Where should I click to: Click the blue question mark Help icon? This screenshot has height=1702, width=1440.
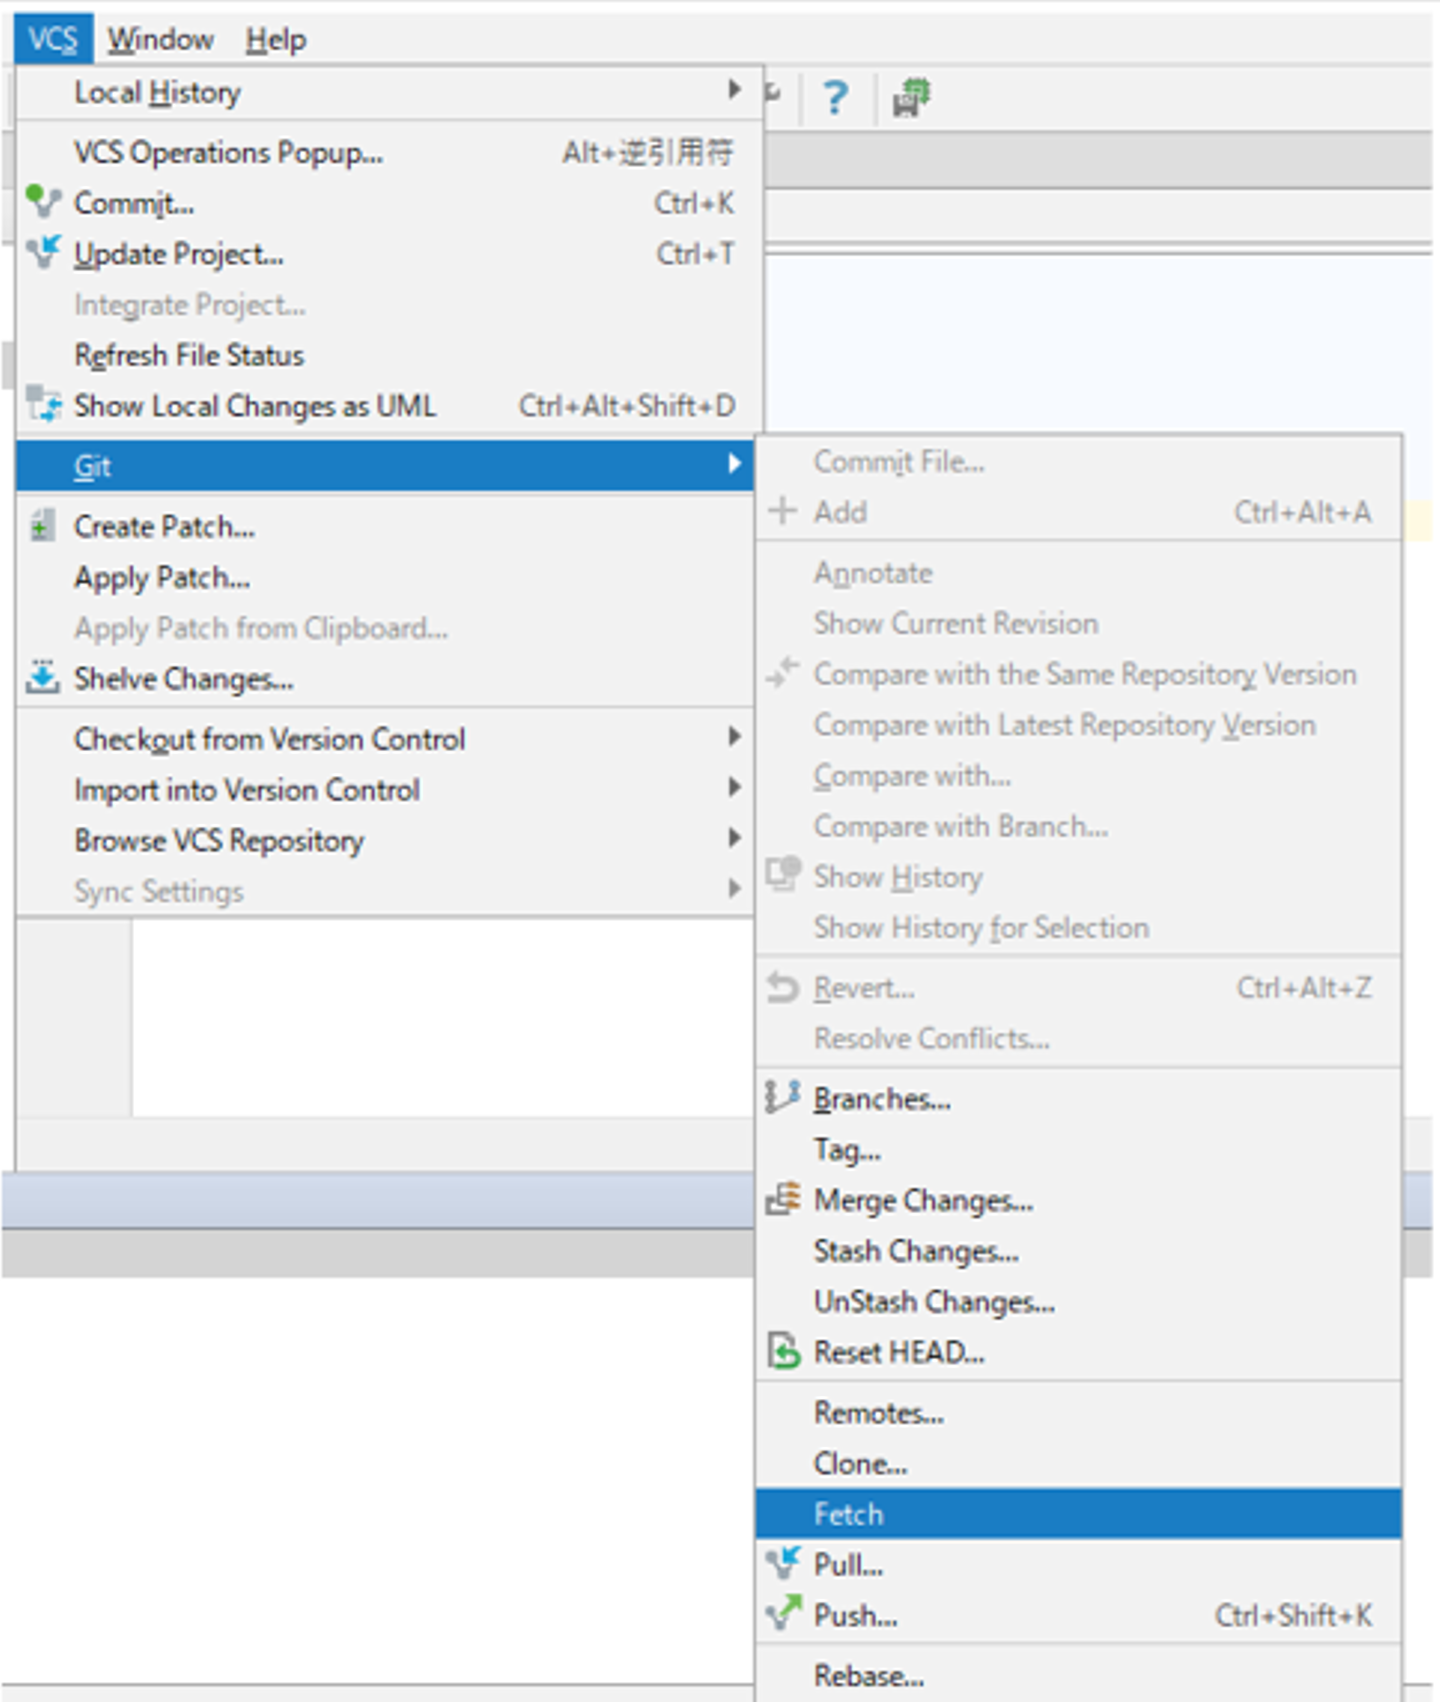pos(835,97)
